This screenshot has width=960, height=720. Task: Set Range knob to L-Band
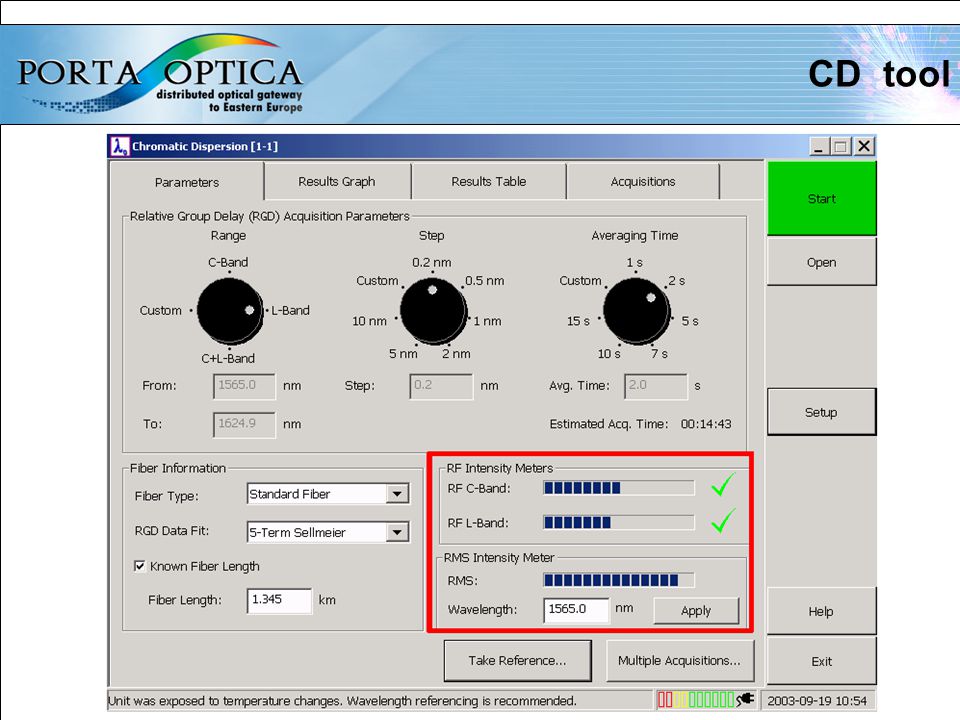[x=290, y=310]
